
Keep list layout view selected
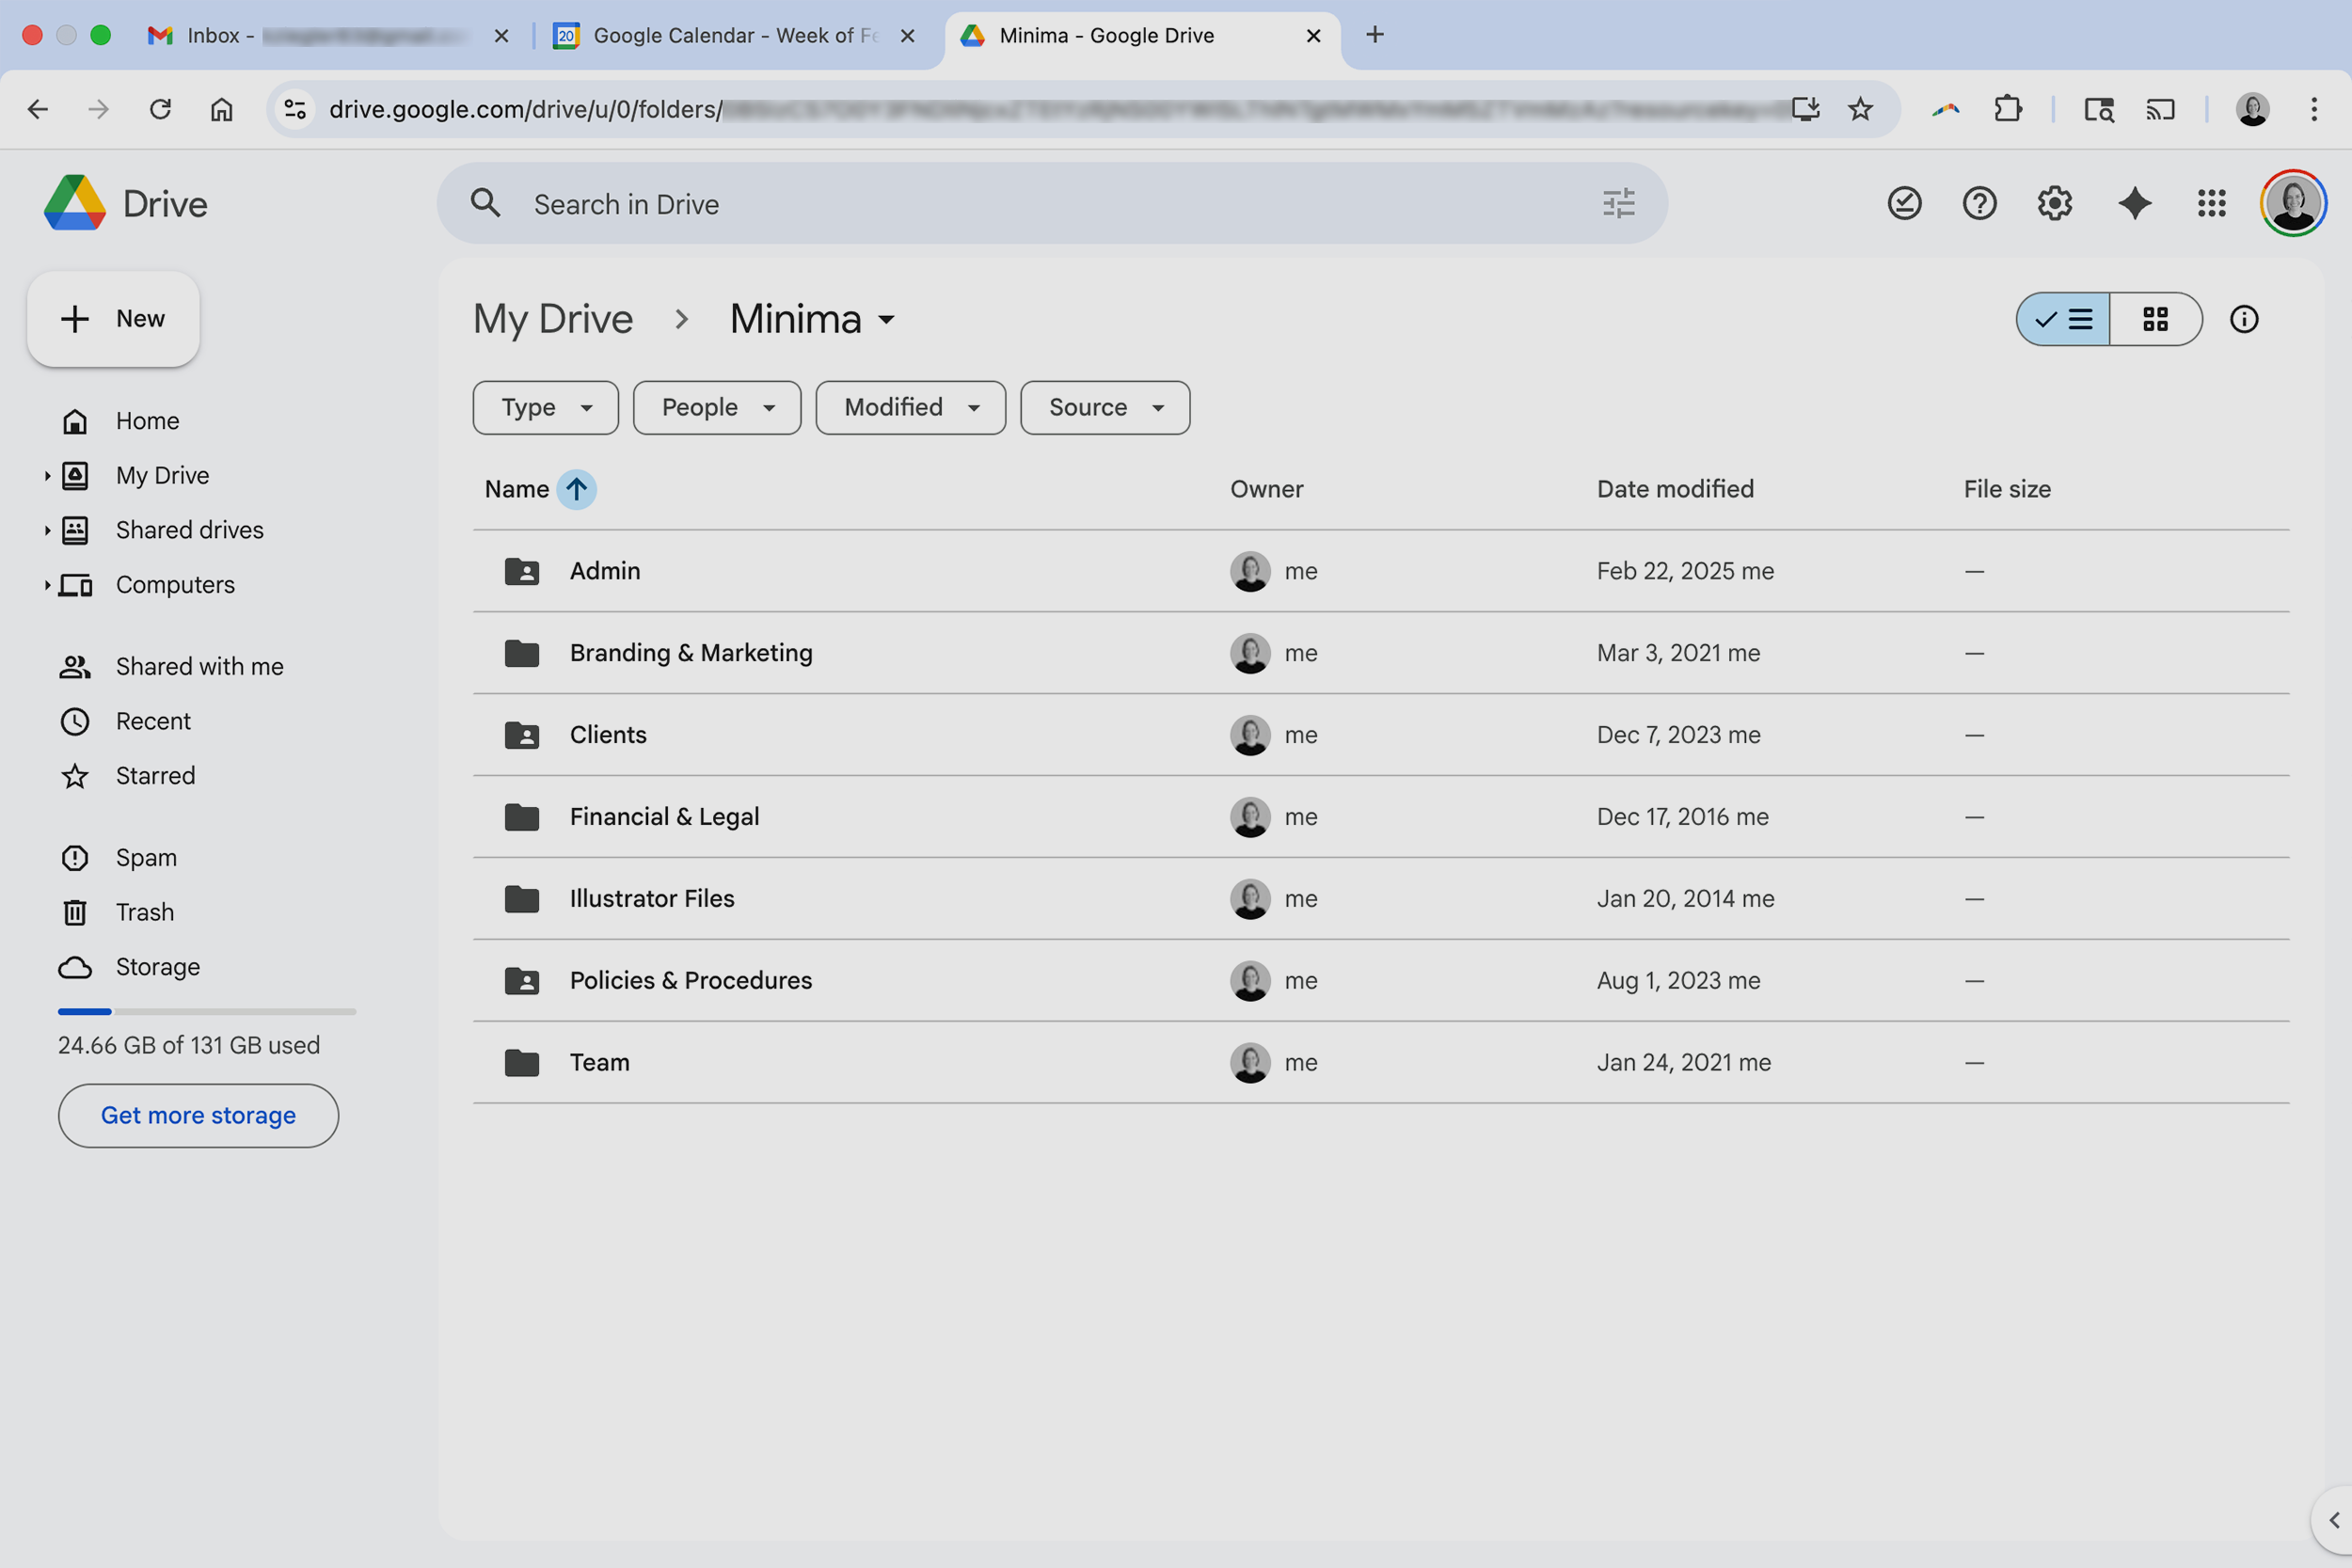pyautogui.click(x=2062, y=319)
